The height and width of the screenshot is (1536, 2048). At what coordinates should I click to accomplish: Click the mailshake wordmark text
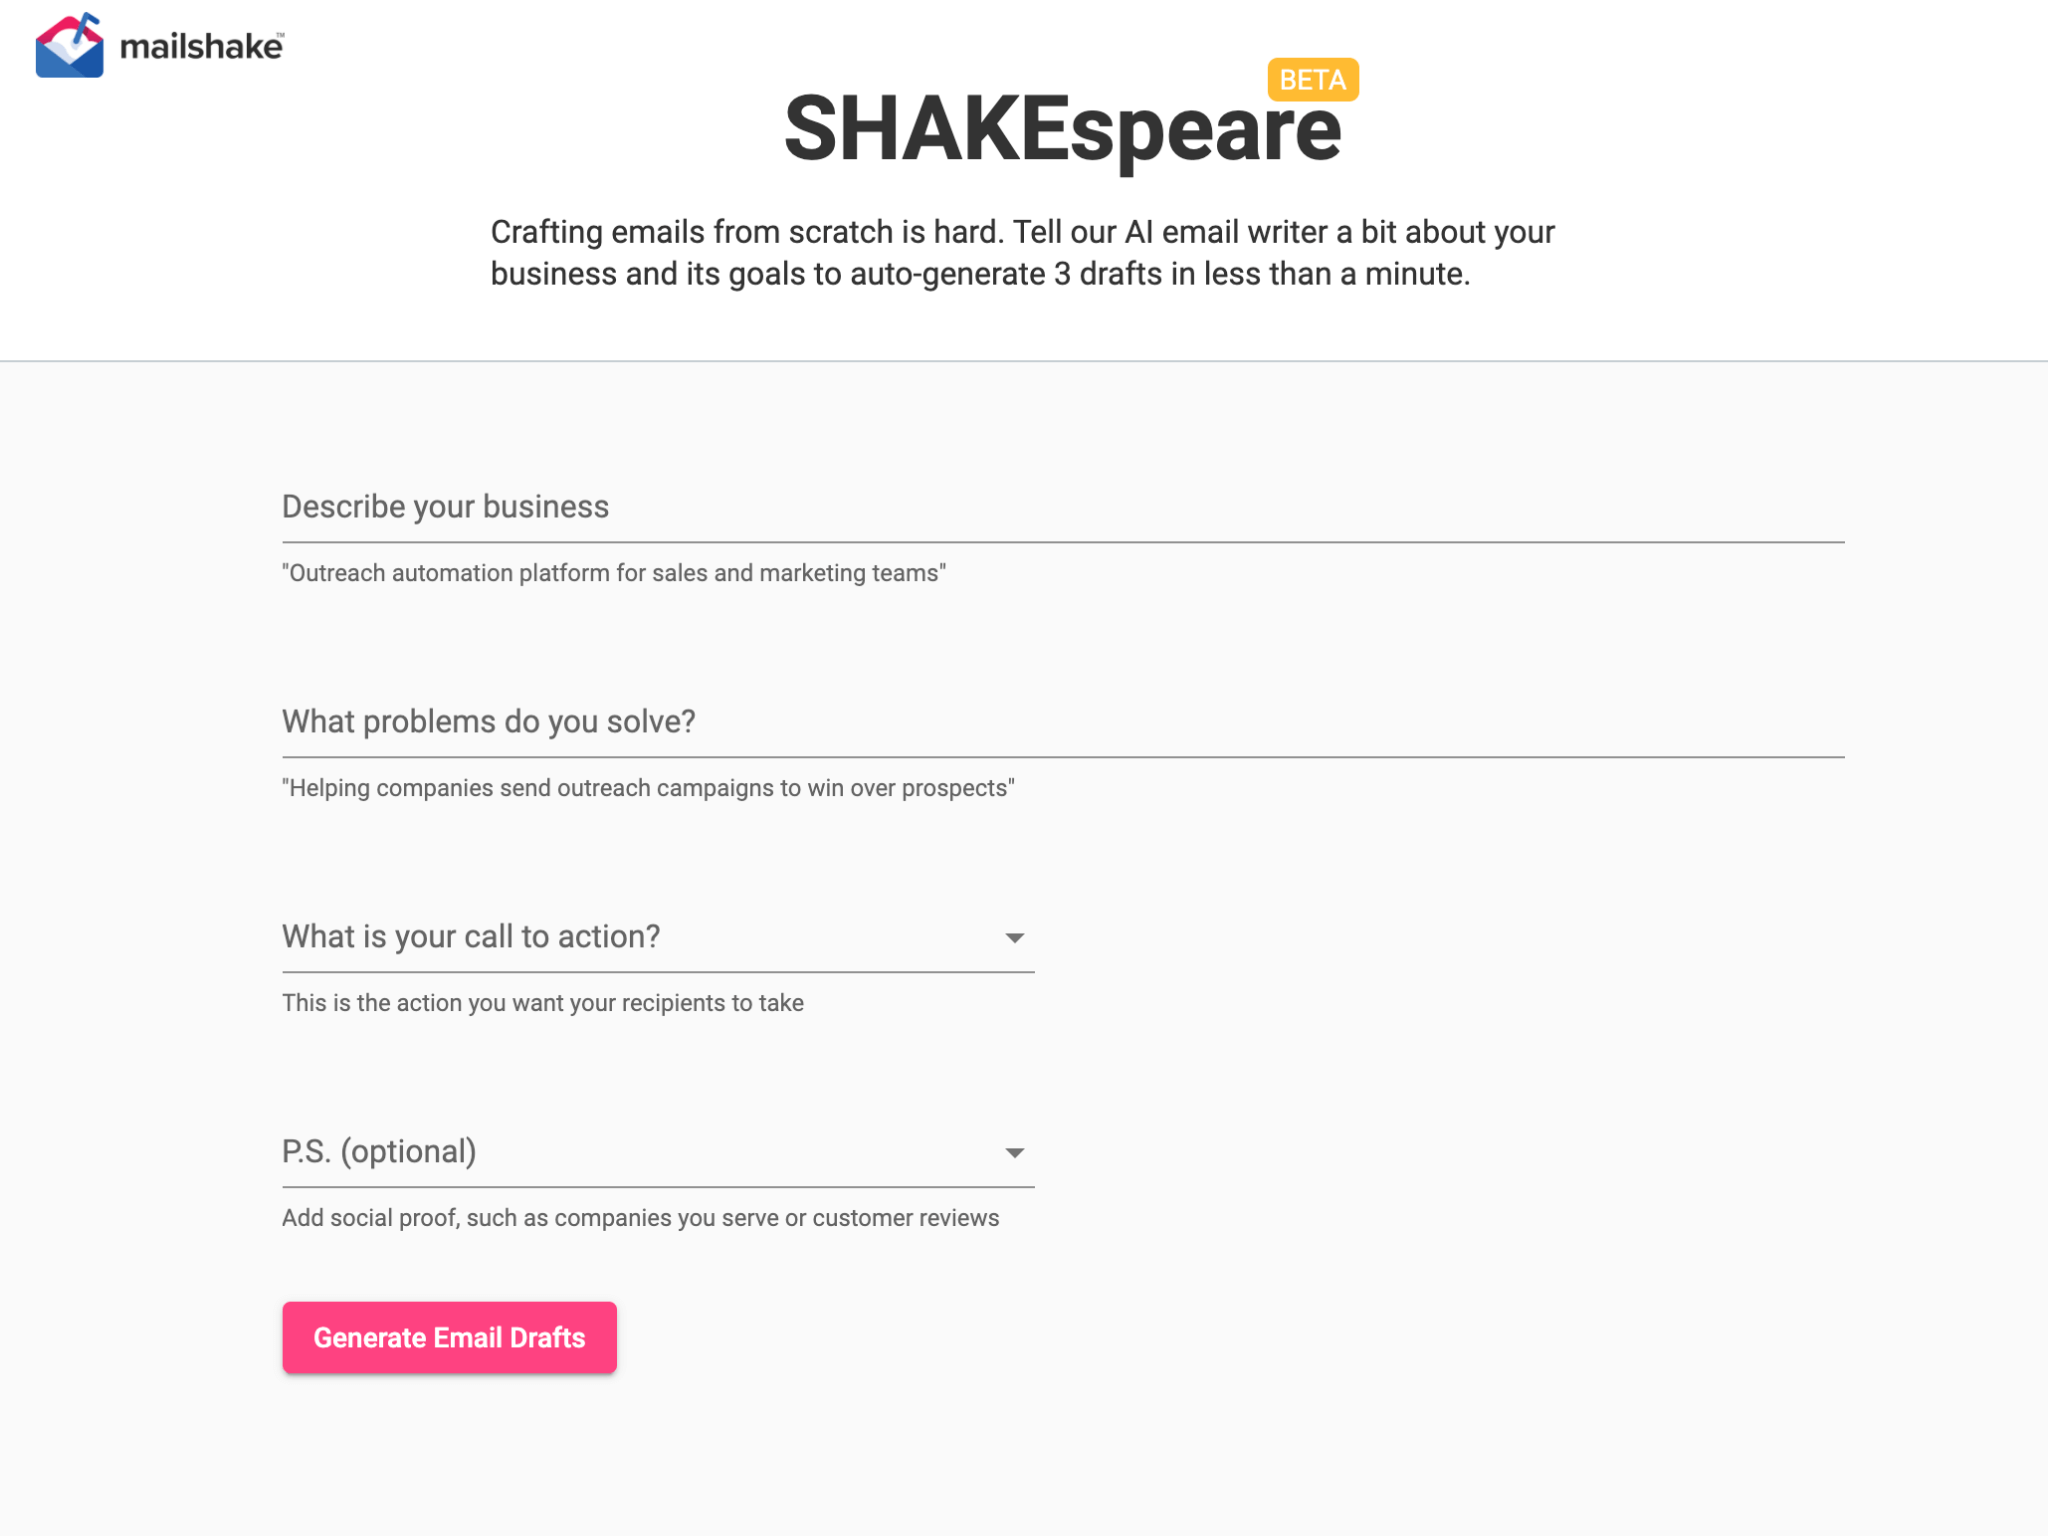click(x=202, y=46)
